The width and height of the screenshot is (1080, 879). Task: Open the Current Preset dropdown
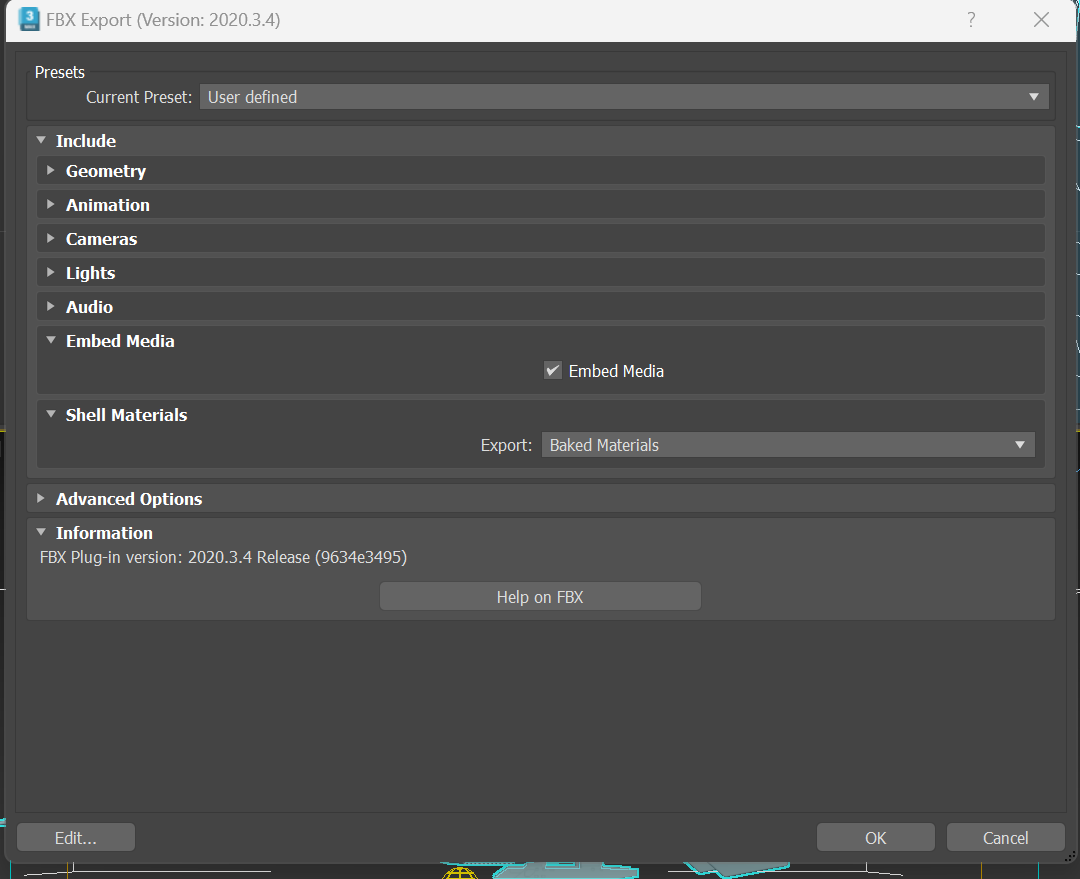[x=624, y=97]
